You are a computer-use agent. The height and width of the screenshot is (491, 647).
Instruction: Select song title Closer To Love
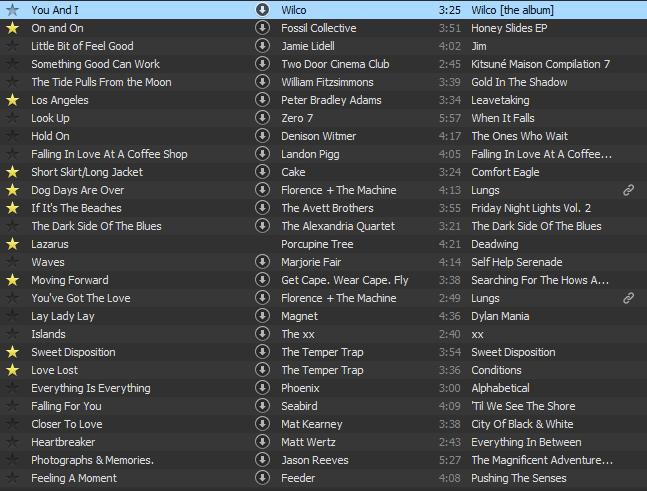click(67, 424)
